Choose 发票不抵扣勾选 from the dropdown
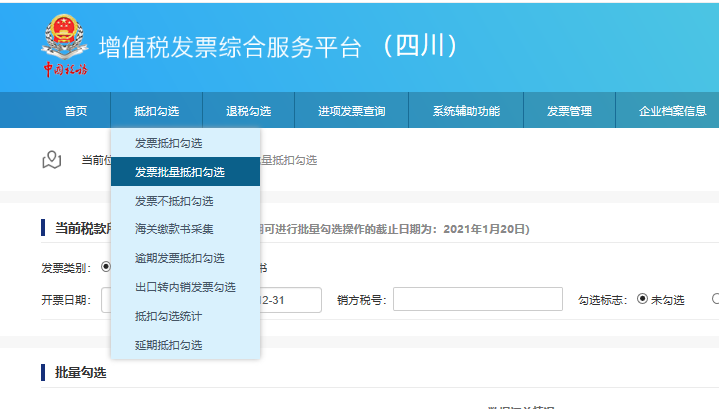This screenshot has height=409, width=719. [174, 201]
